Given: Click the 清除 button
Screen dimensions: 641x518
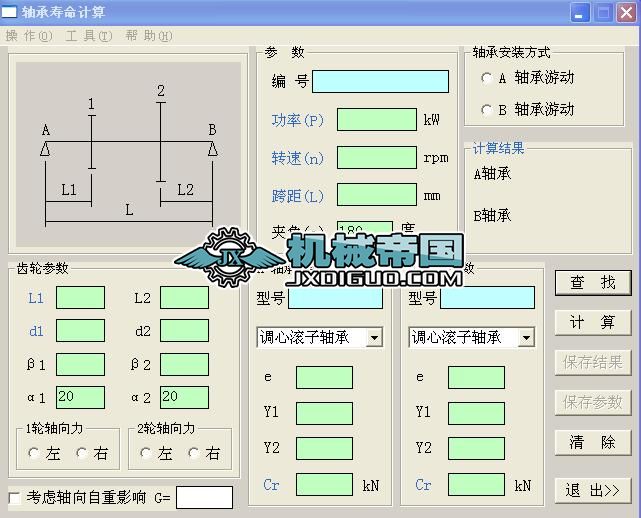Looking at the screenshot, I should pos(593,442).
